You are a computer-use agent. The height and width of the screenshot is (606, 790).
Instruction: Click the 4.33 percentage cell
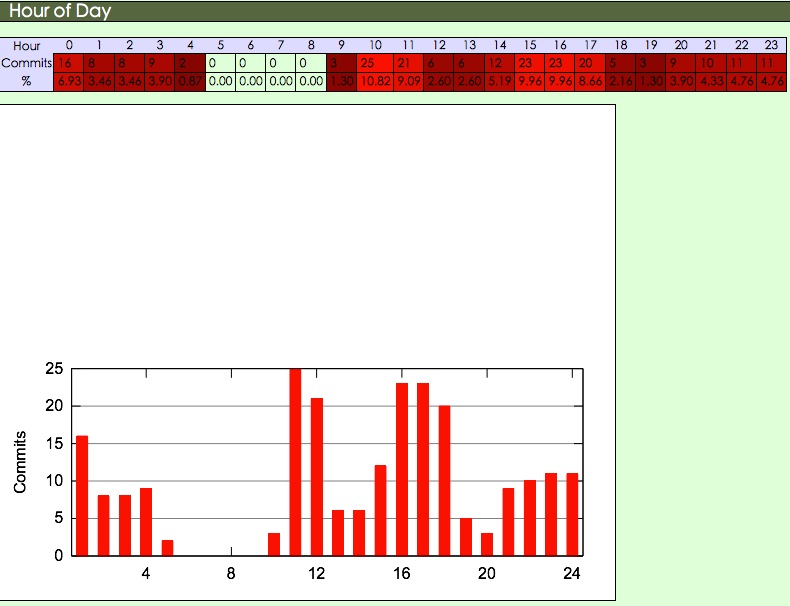click(x=711, y=81)
